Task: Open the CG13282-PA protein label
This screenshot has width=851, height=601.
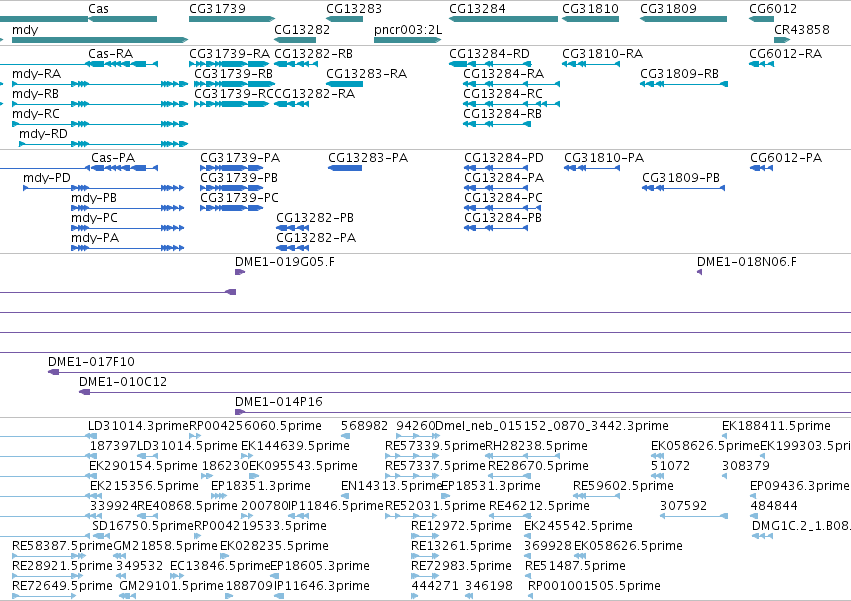Action: click(x=316, y=238)
